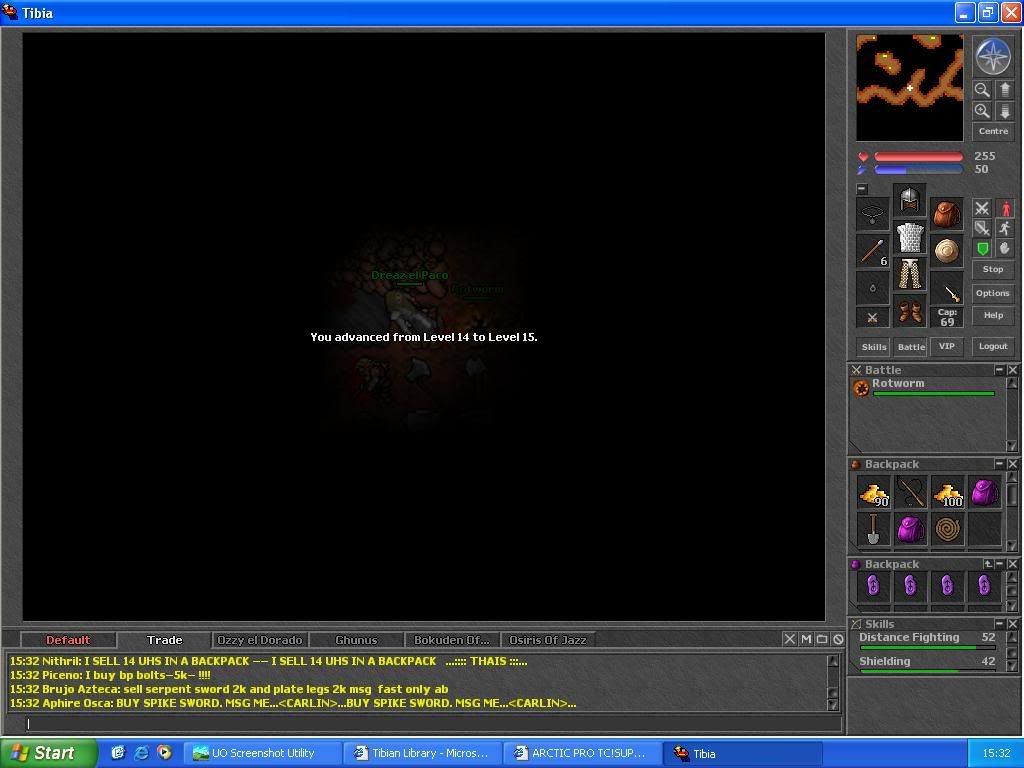1024x768 pixels.
Task: Enable full attack fight mode
Action: pos(982,208)
